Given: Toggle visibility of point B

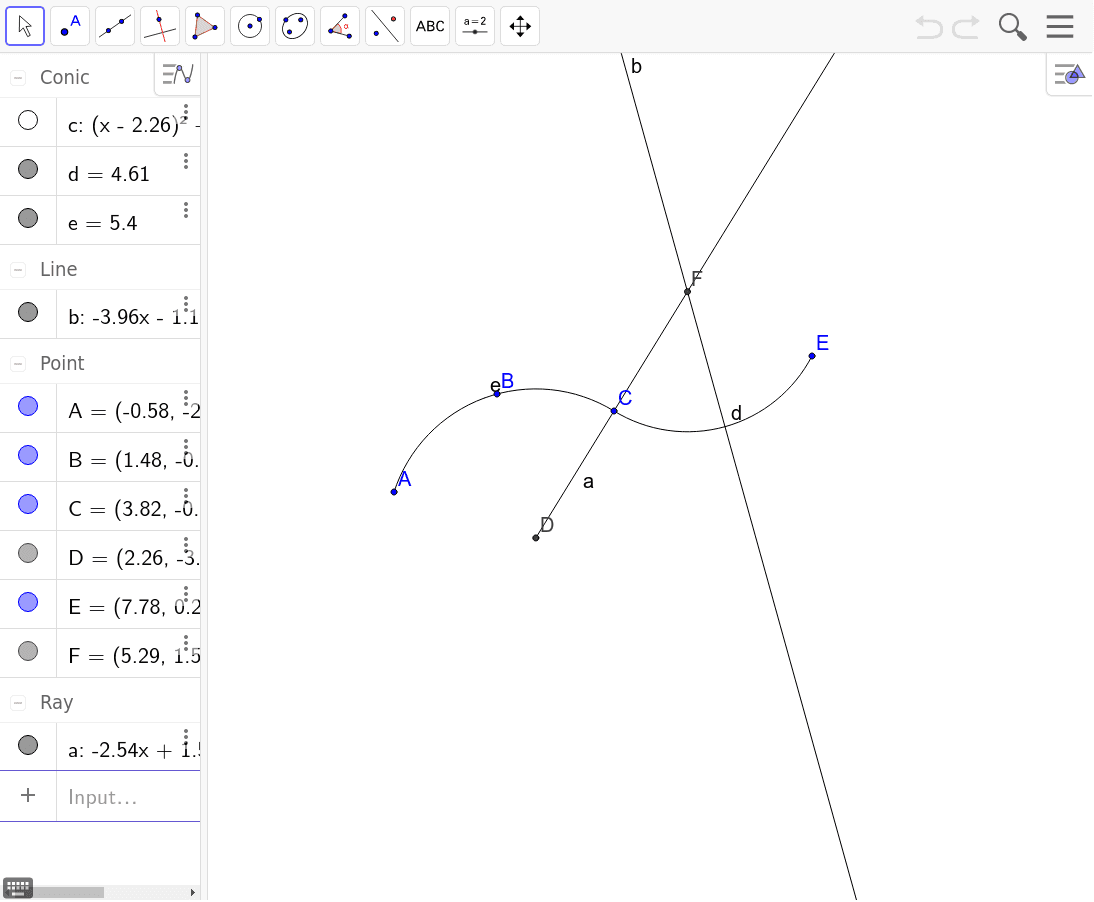Looking at the screenshot, I should [28, 456].
